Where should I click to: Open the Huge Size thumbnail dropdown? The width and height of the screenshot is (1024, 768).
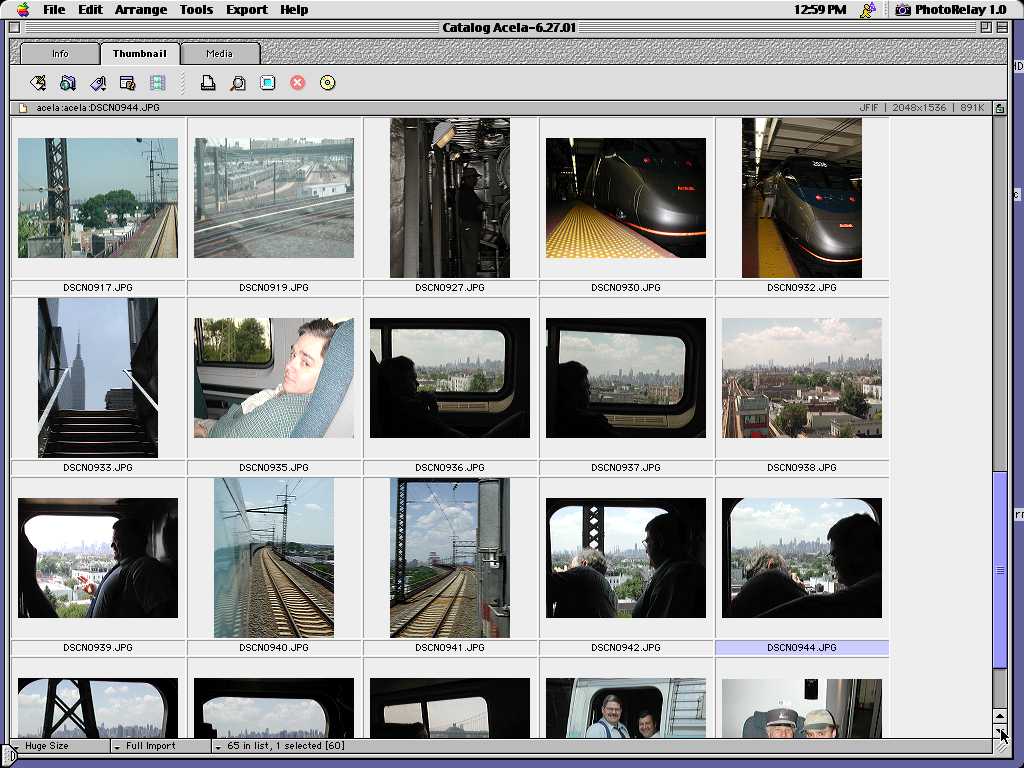(x=60, y=746)
